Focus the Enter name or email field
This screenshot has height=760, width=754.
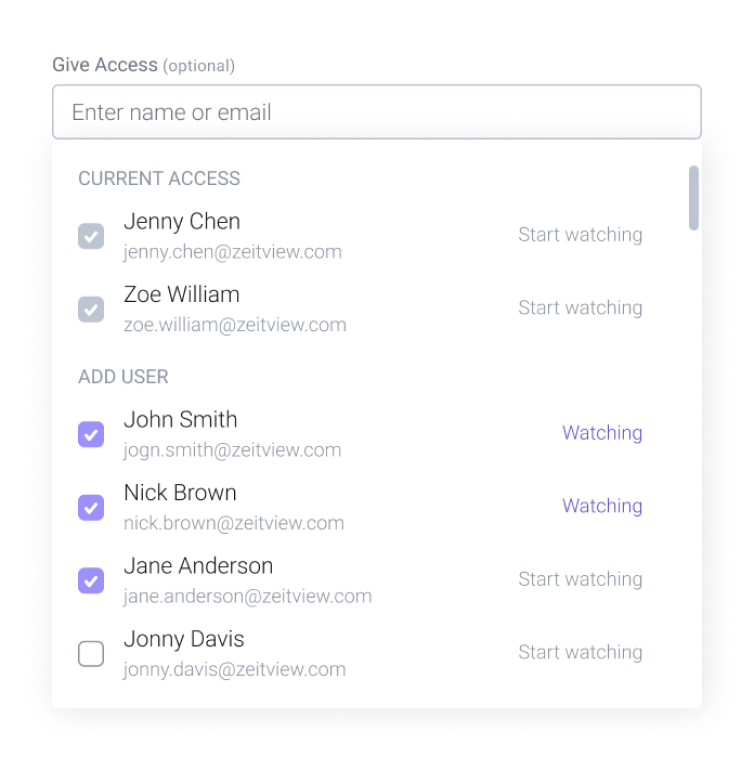377,112
